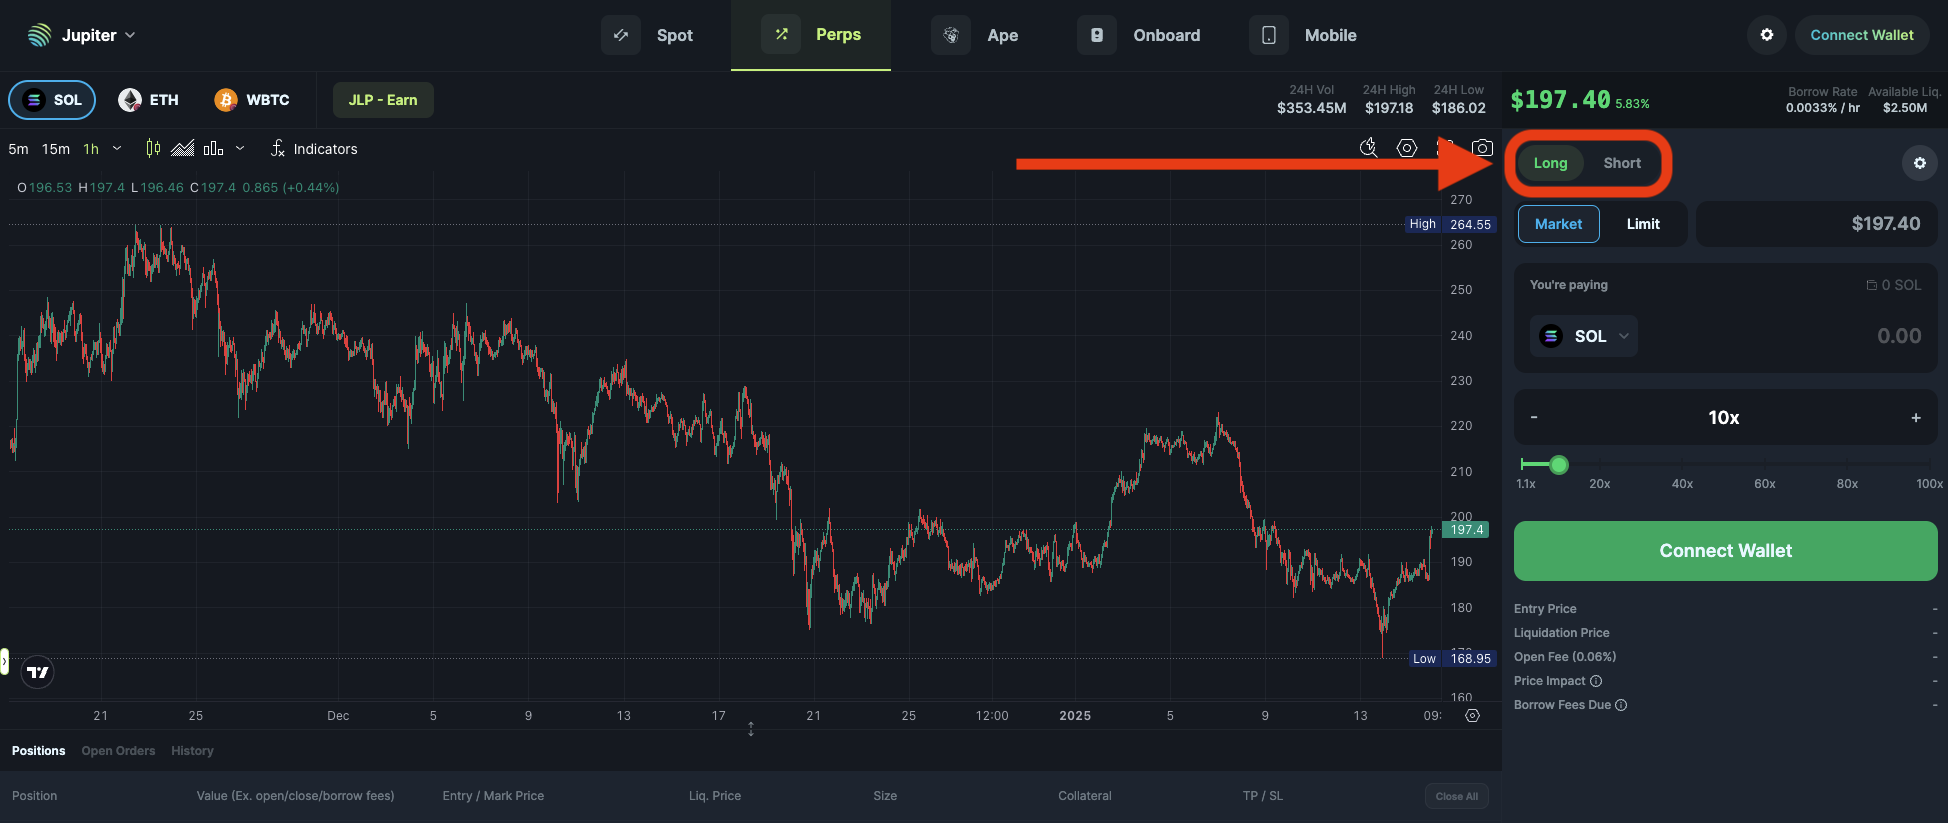The image size is (1948, 823).
Task: Click the 0.00 paying amount field
Action: click(x=1898, y=336)
